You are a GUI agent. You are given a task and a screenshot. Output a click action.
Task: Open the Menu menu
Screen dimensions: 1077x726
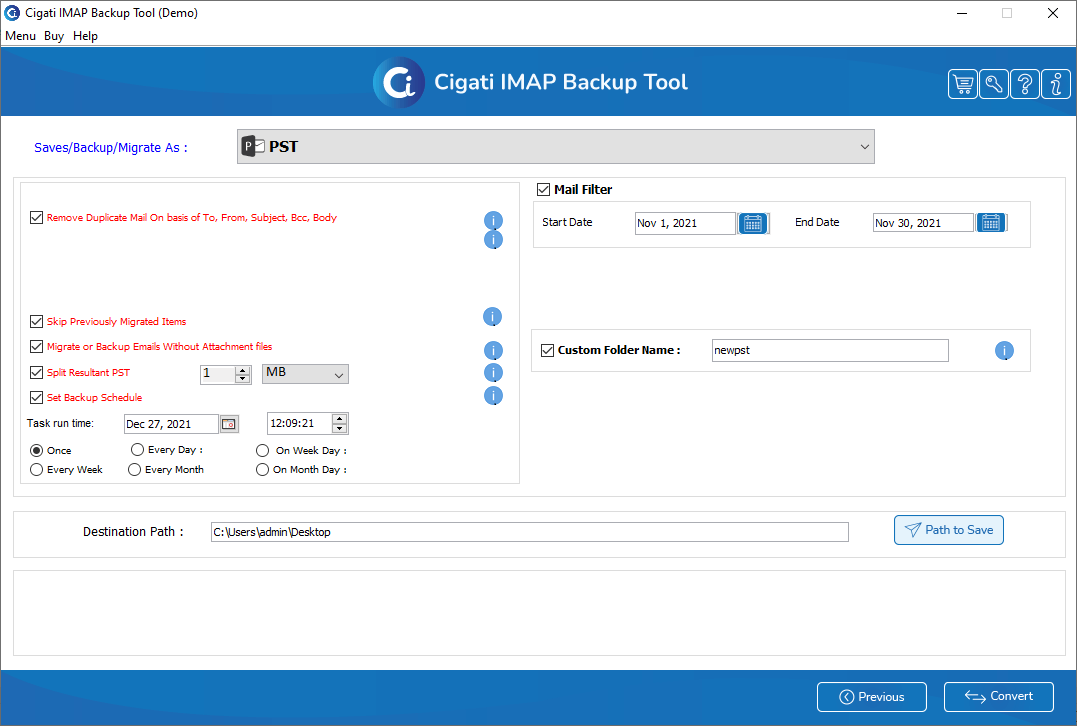20,36
